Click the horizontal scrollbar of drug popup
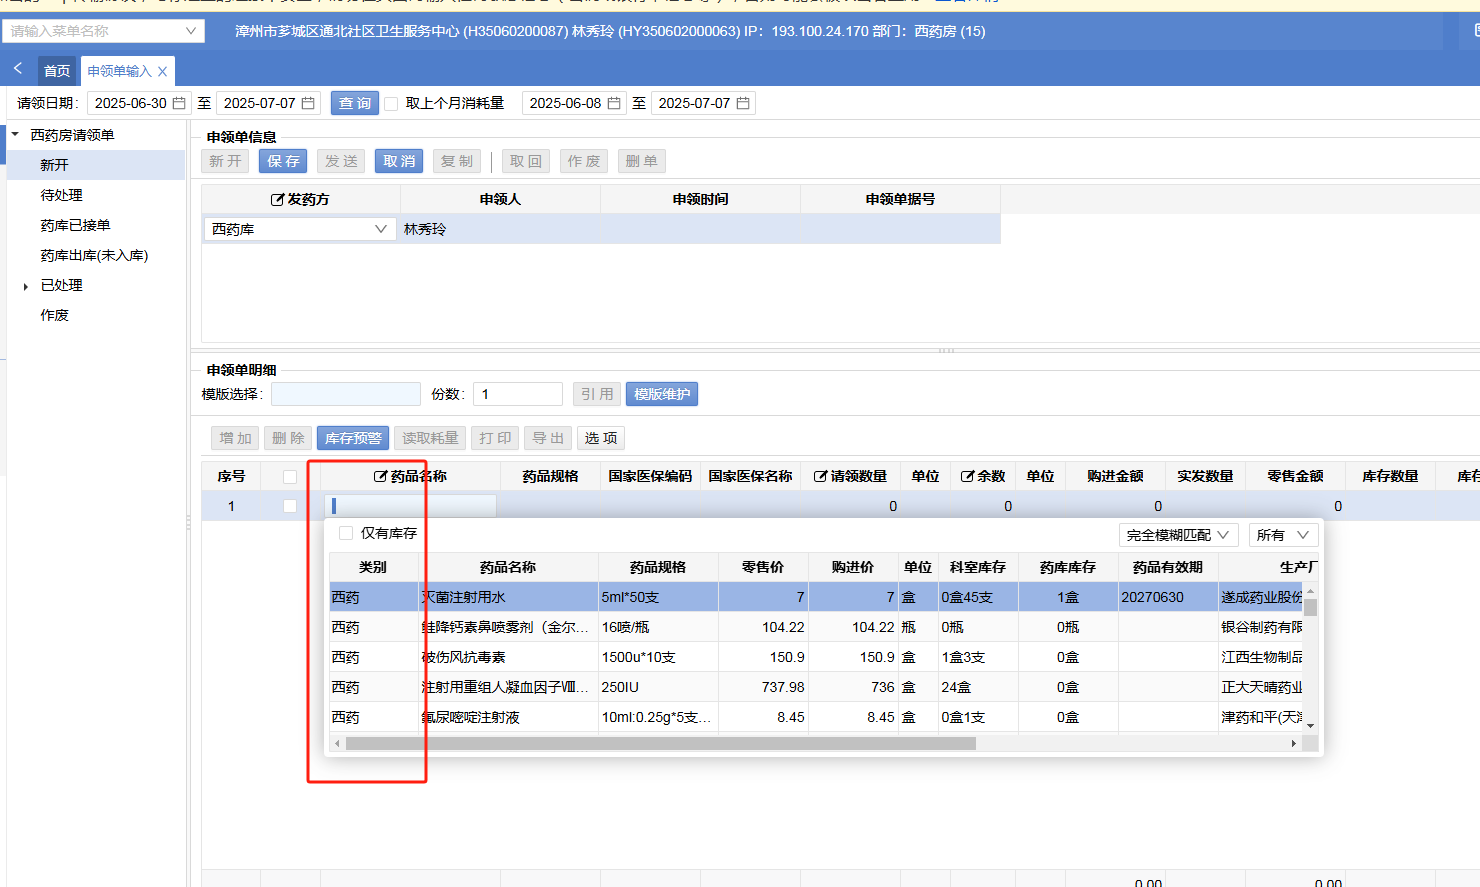Viewport: 1480px width, 887px height. pyautogui.click(x=661, y=743)
